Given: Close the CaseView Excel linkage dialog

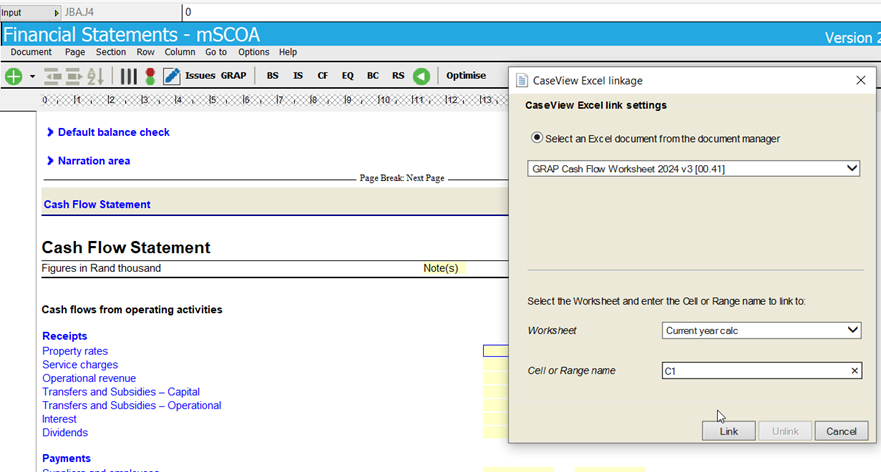Looking at the screenshot, I should tap(860, 80).
